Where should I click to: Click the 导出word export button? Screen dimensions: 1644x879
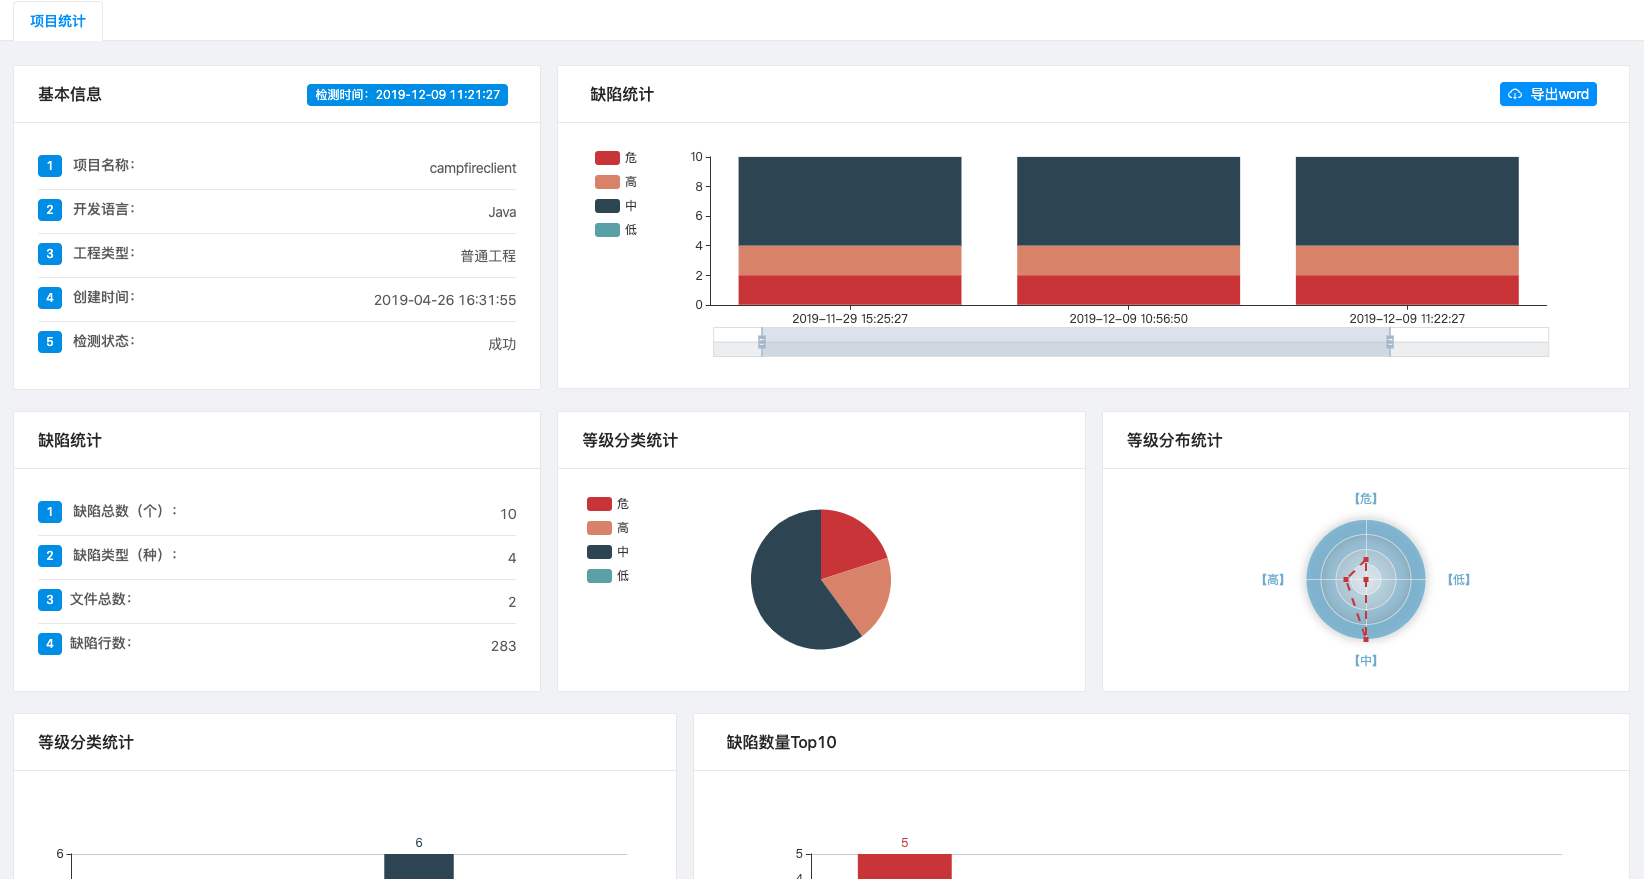click(1548, 94)
